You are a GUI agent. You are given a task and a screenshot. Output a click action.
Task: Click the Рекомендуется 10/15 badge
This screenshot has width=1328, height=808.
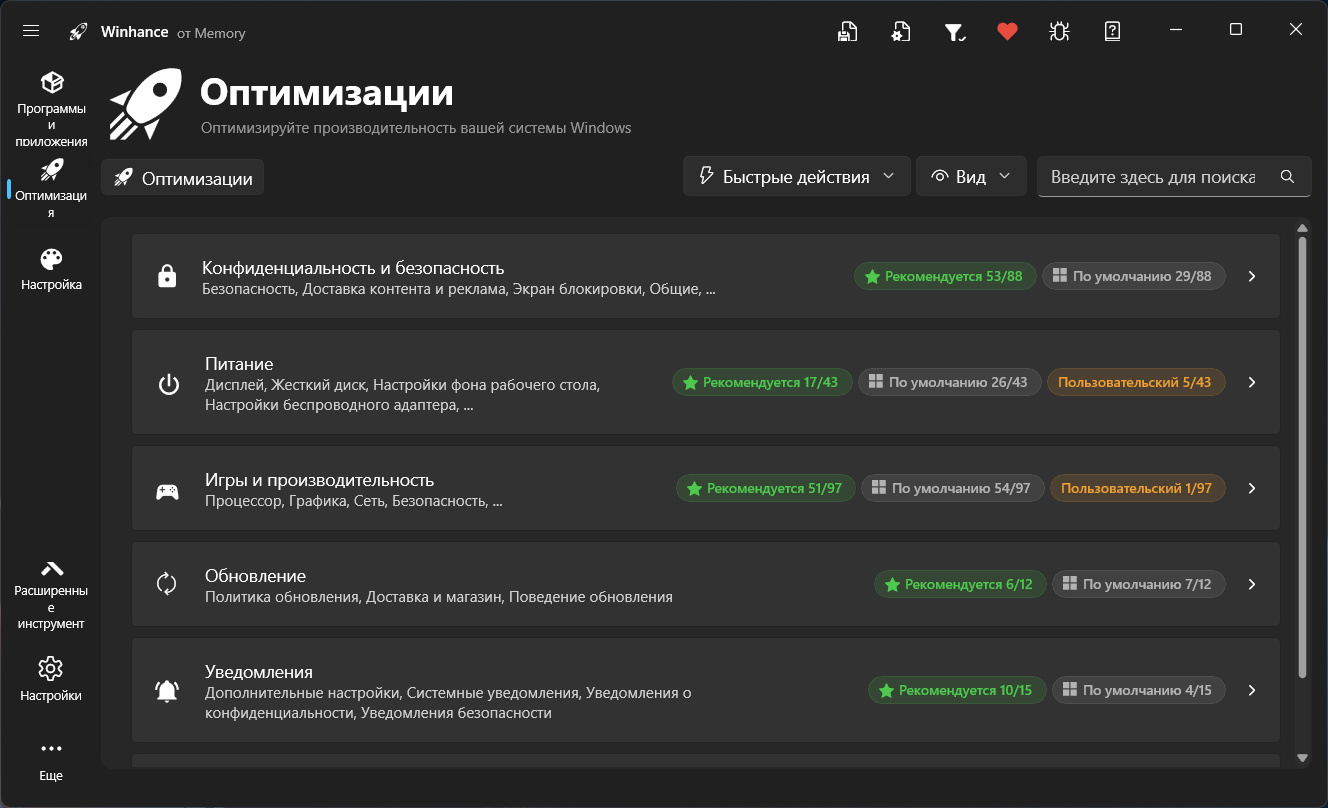[957, 690]
